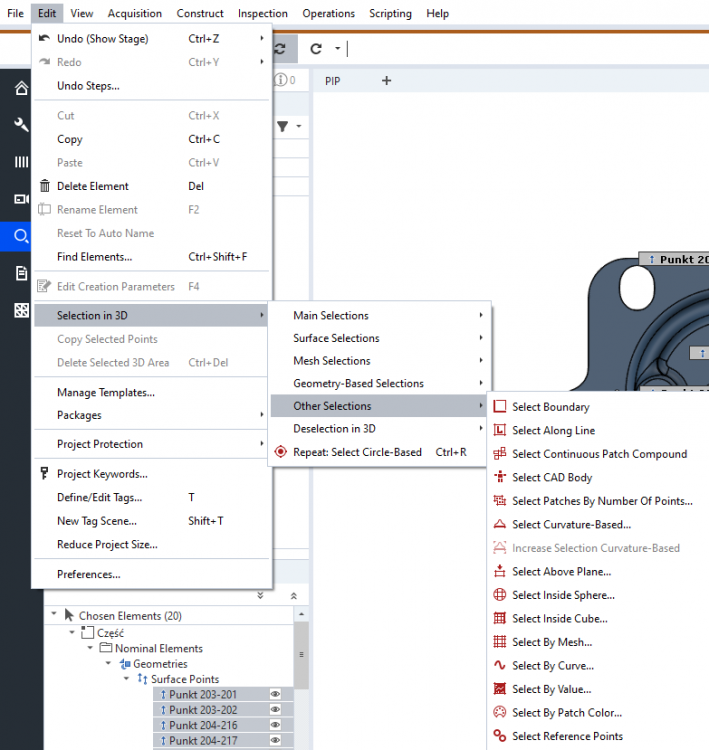Click the trash icon beside Delete Element

[44, 186]
